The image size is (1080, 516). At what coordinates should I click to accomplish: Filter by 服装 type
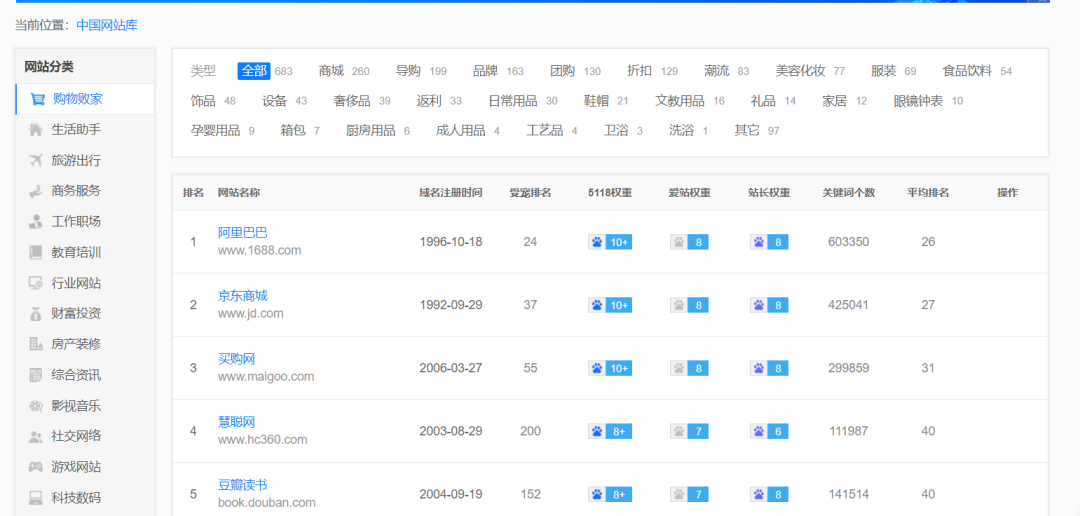click(884, 71)
